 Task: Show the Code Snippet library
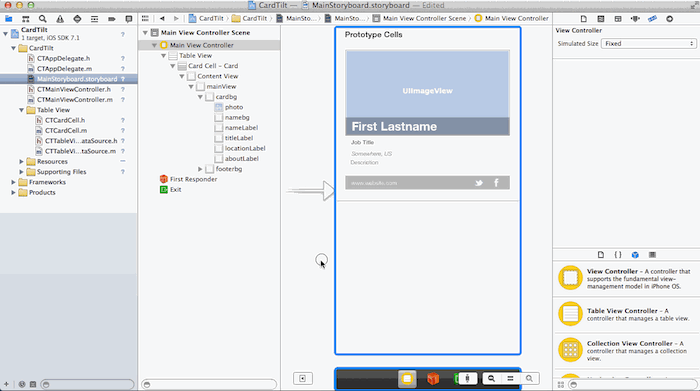point(618,255)
